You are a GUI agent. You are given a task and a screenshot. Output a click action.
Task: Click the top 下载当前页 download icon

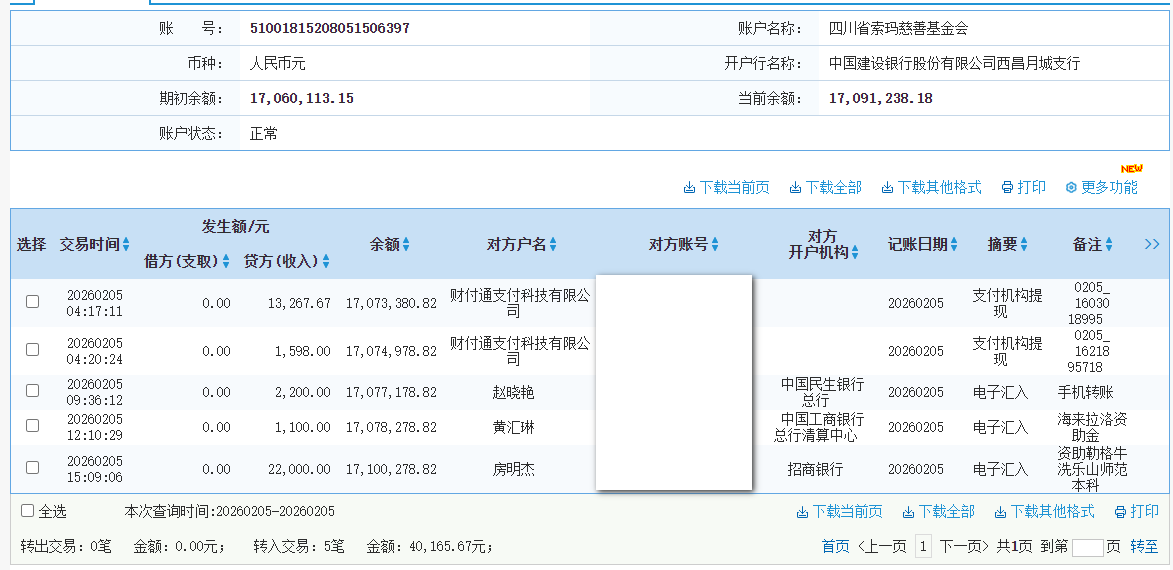689,188
